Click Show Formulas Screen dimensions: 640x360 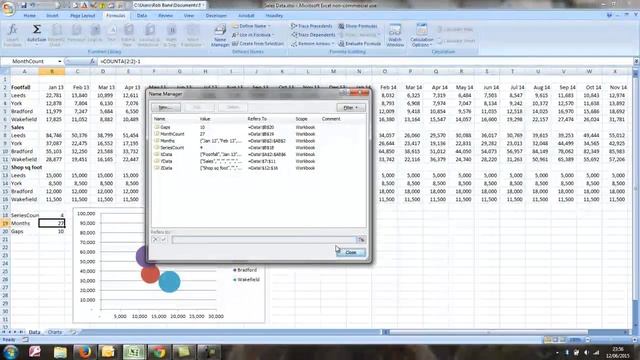[x=358, y=26]
